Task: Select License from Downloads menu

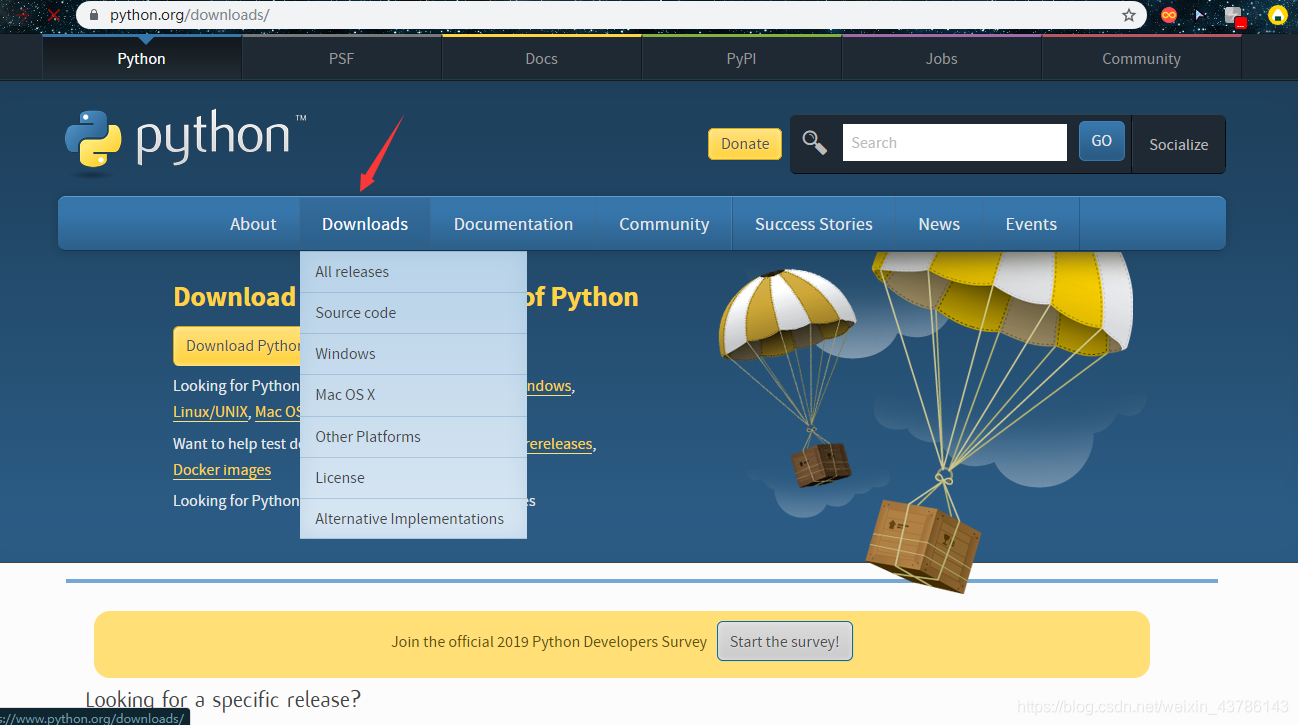Action: click(x=413, y=478)
